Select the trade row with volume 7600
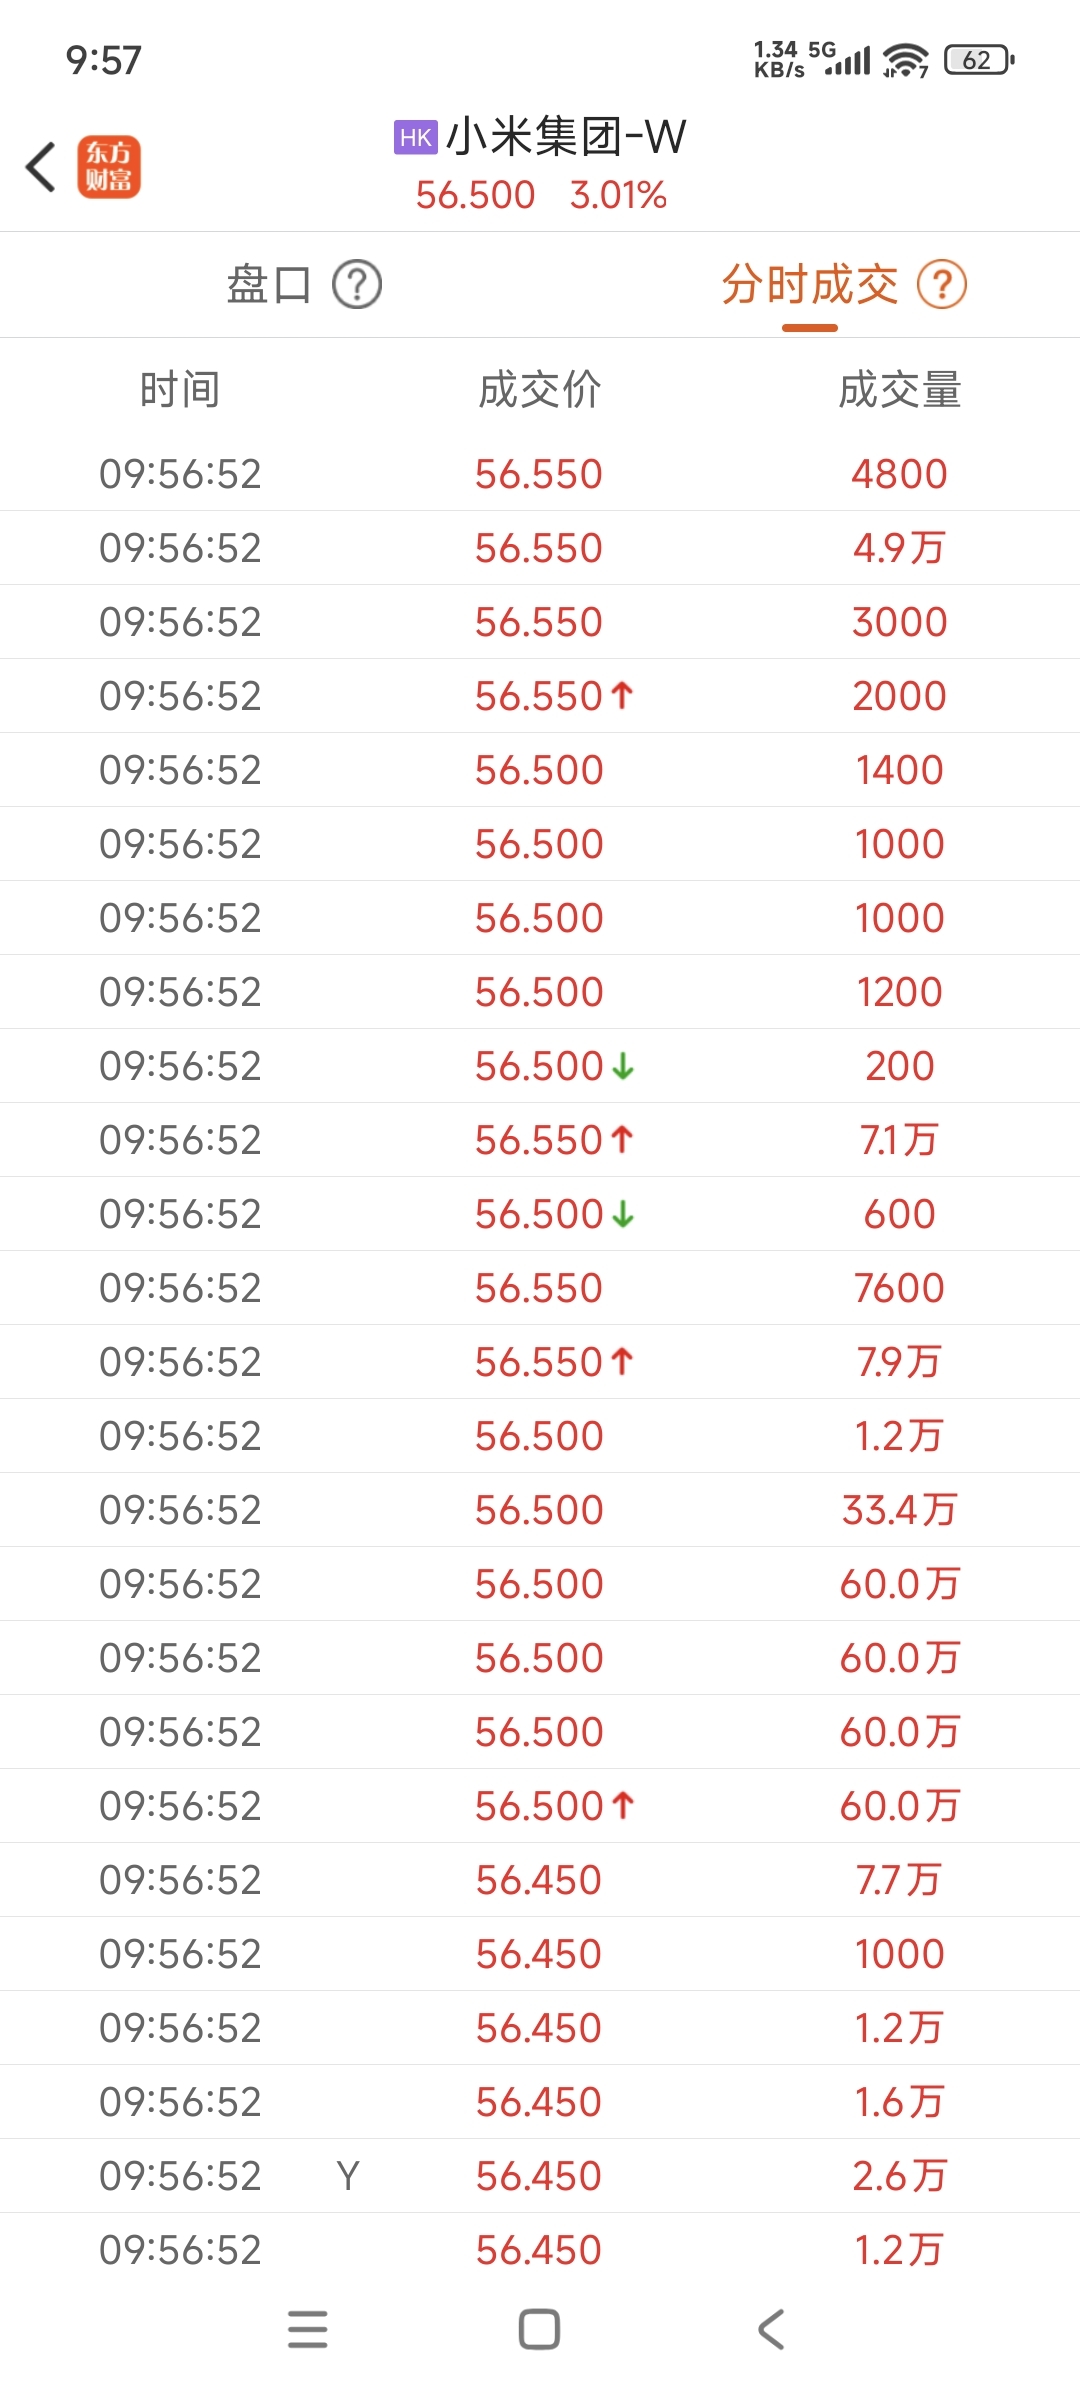Viewport: 1080px width, 2400px height. click(540, 1288)
